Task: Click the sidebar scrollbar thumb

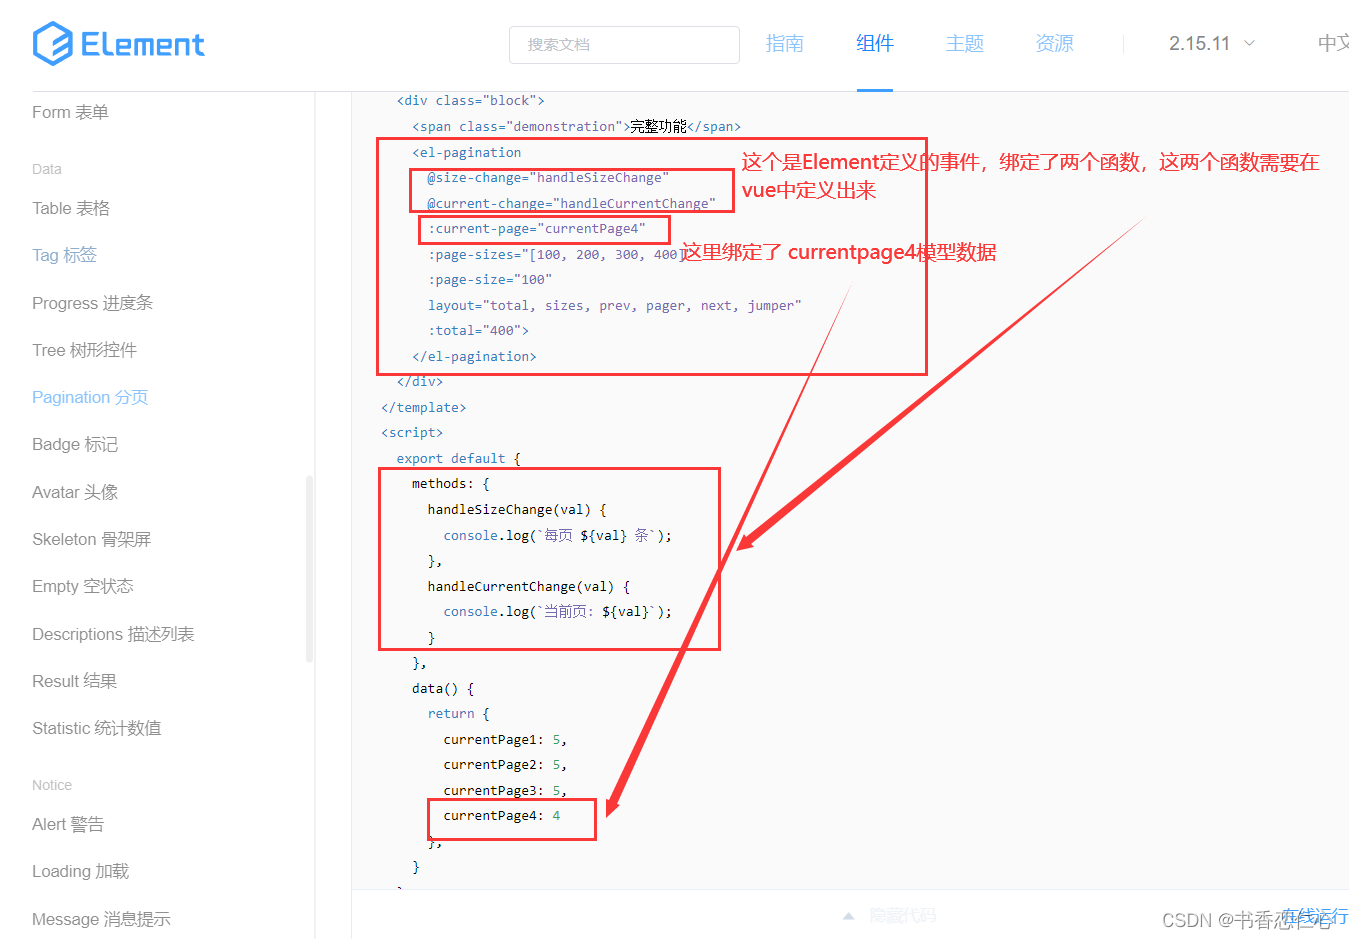Action: tap(309, 568)
